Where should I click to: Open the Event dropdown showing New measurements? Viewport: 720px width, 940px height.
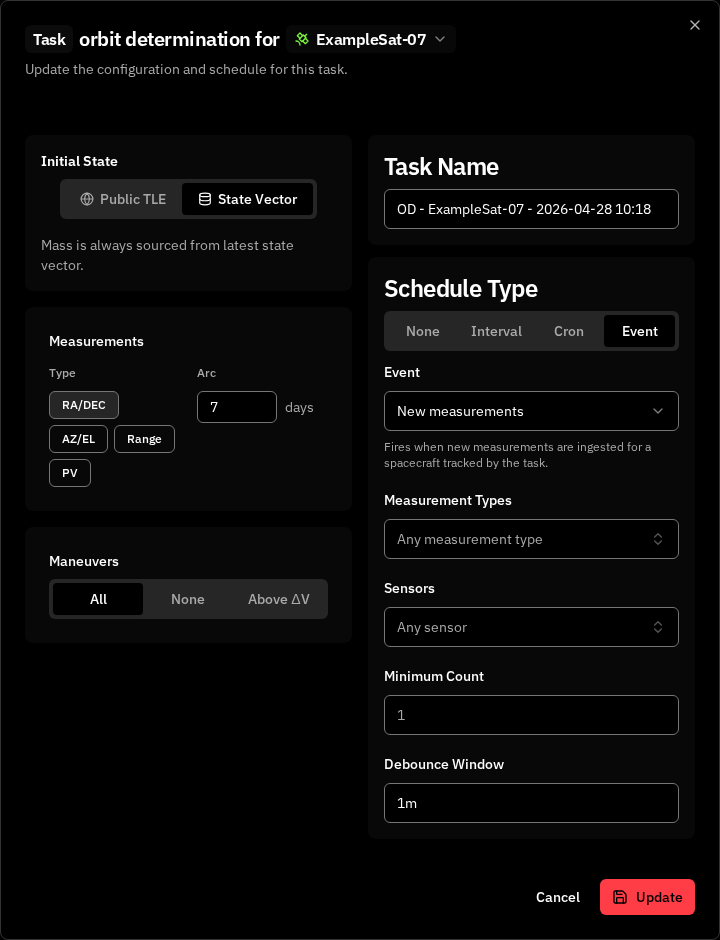[531, 411]
